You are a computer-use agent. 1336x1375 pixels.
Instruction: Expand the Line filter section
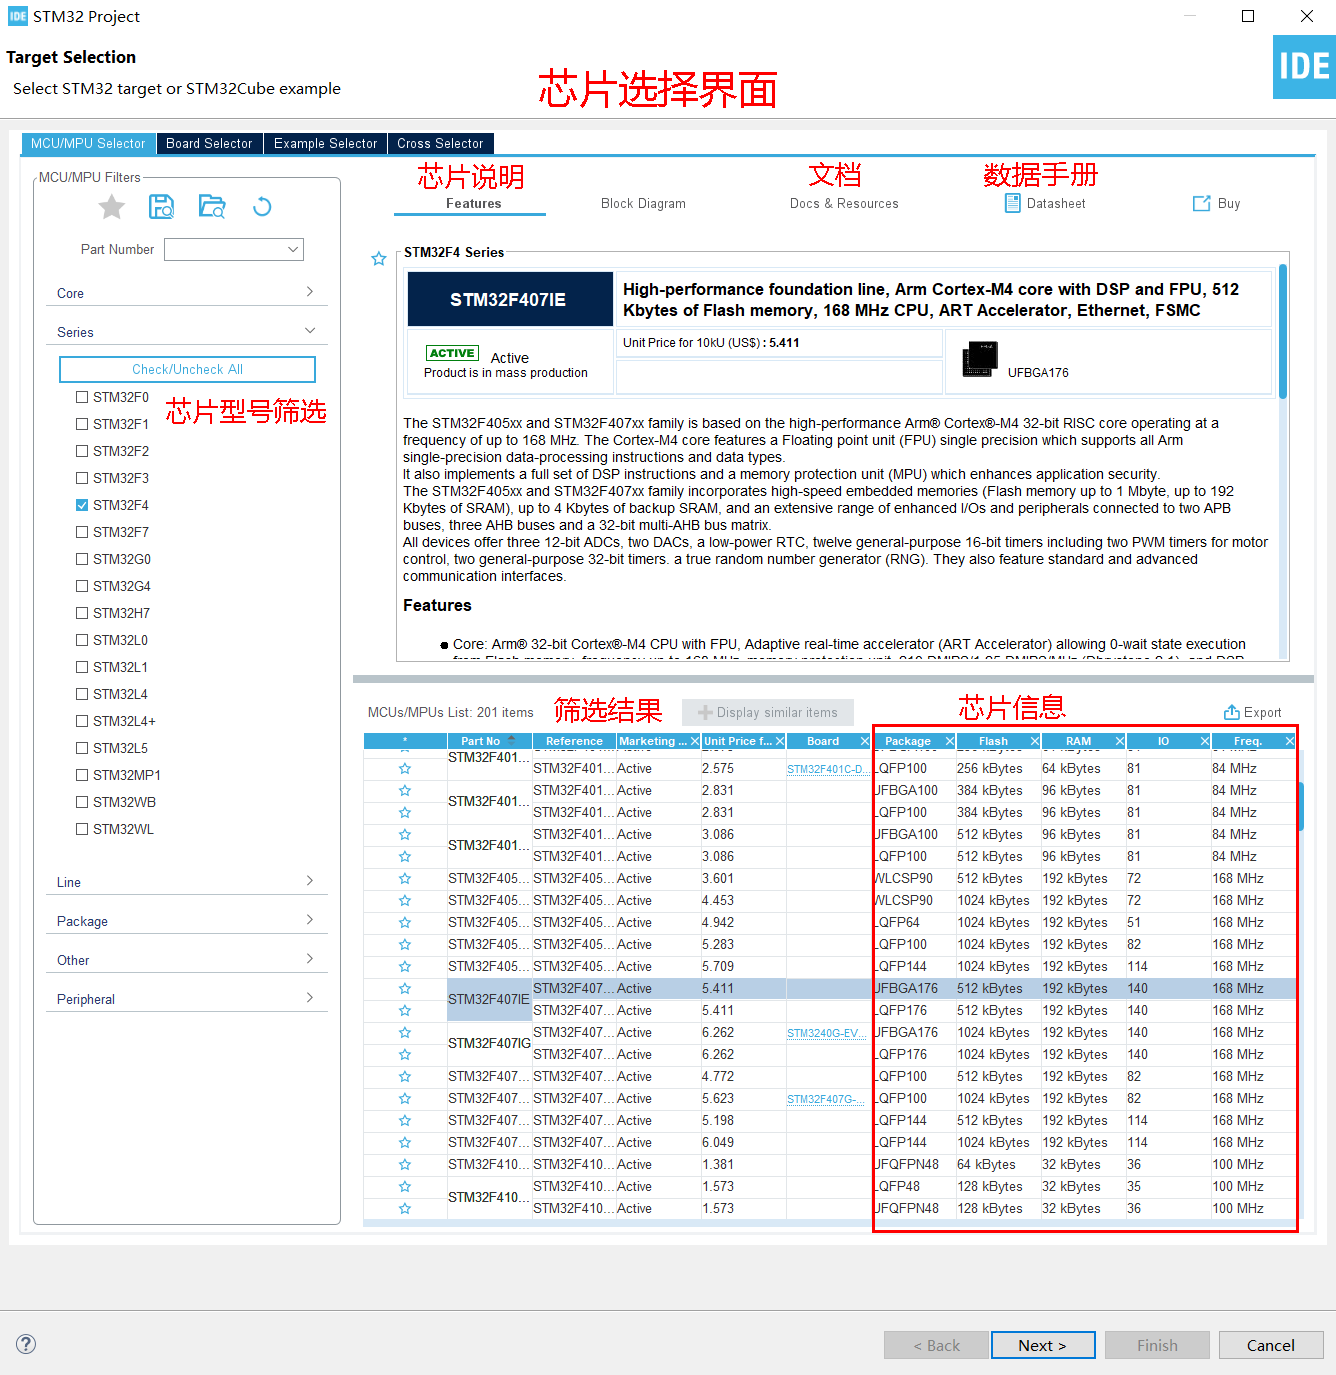[187, 882]
